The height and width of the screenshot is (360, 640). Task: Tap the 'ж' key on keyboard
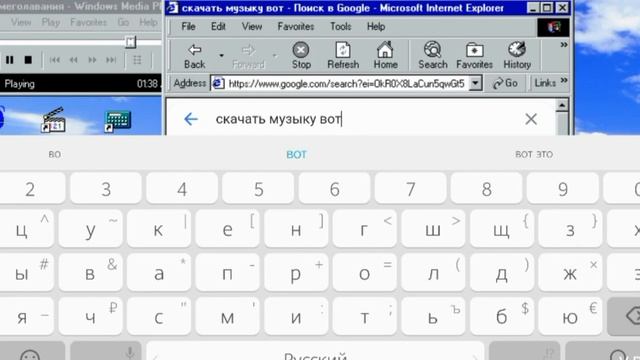570,273
